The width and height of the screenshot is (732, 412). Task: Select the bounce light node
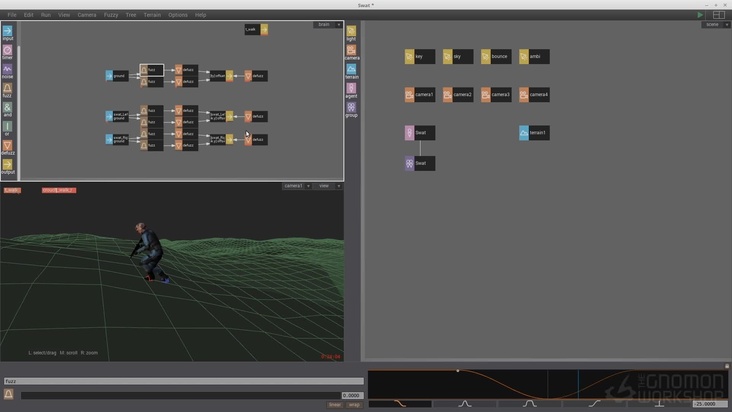tap(496, 57)
